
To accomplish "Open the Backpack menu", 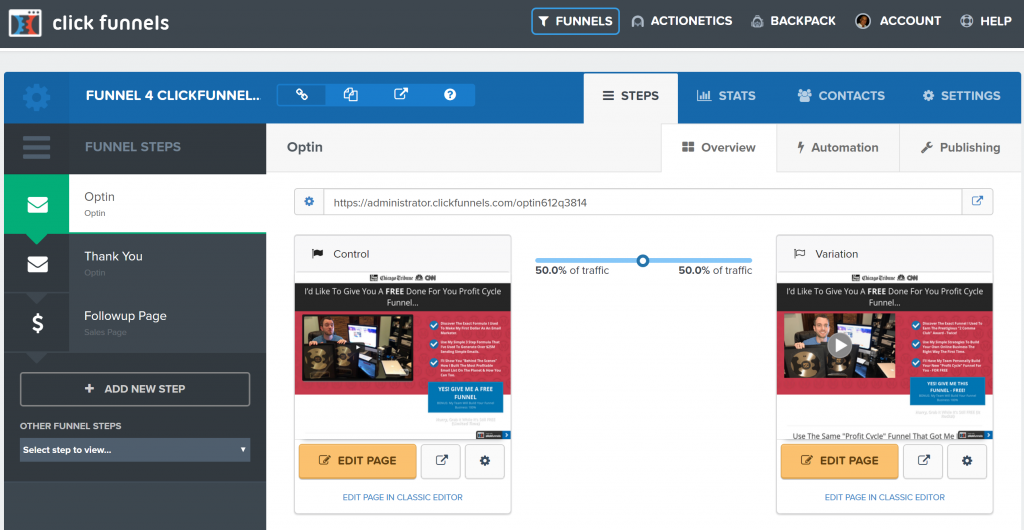I will click(x=793, y=21).
